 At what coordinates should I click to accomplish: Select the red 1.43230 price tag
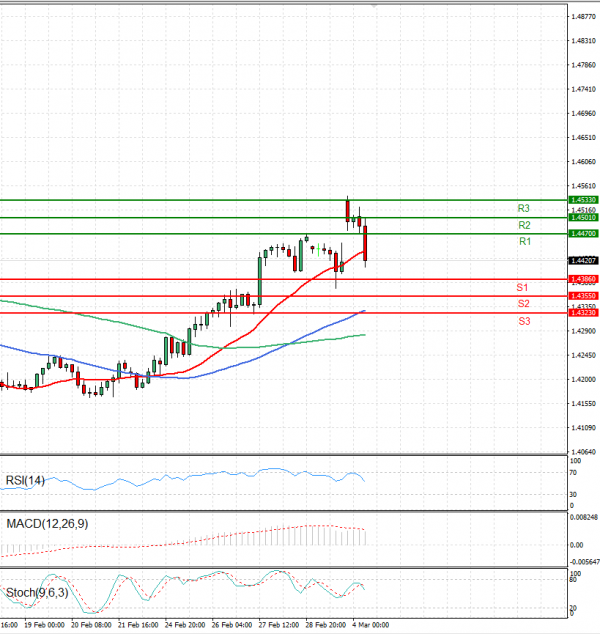click(x=583, y=313)
